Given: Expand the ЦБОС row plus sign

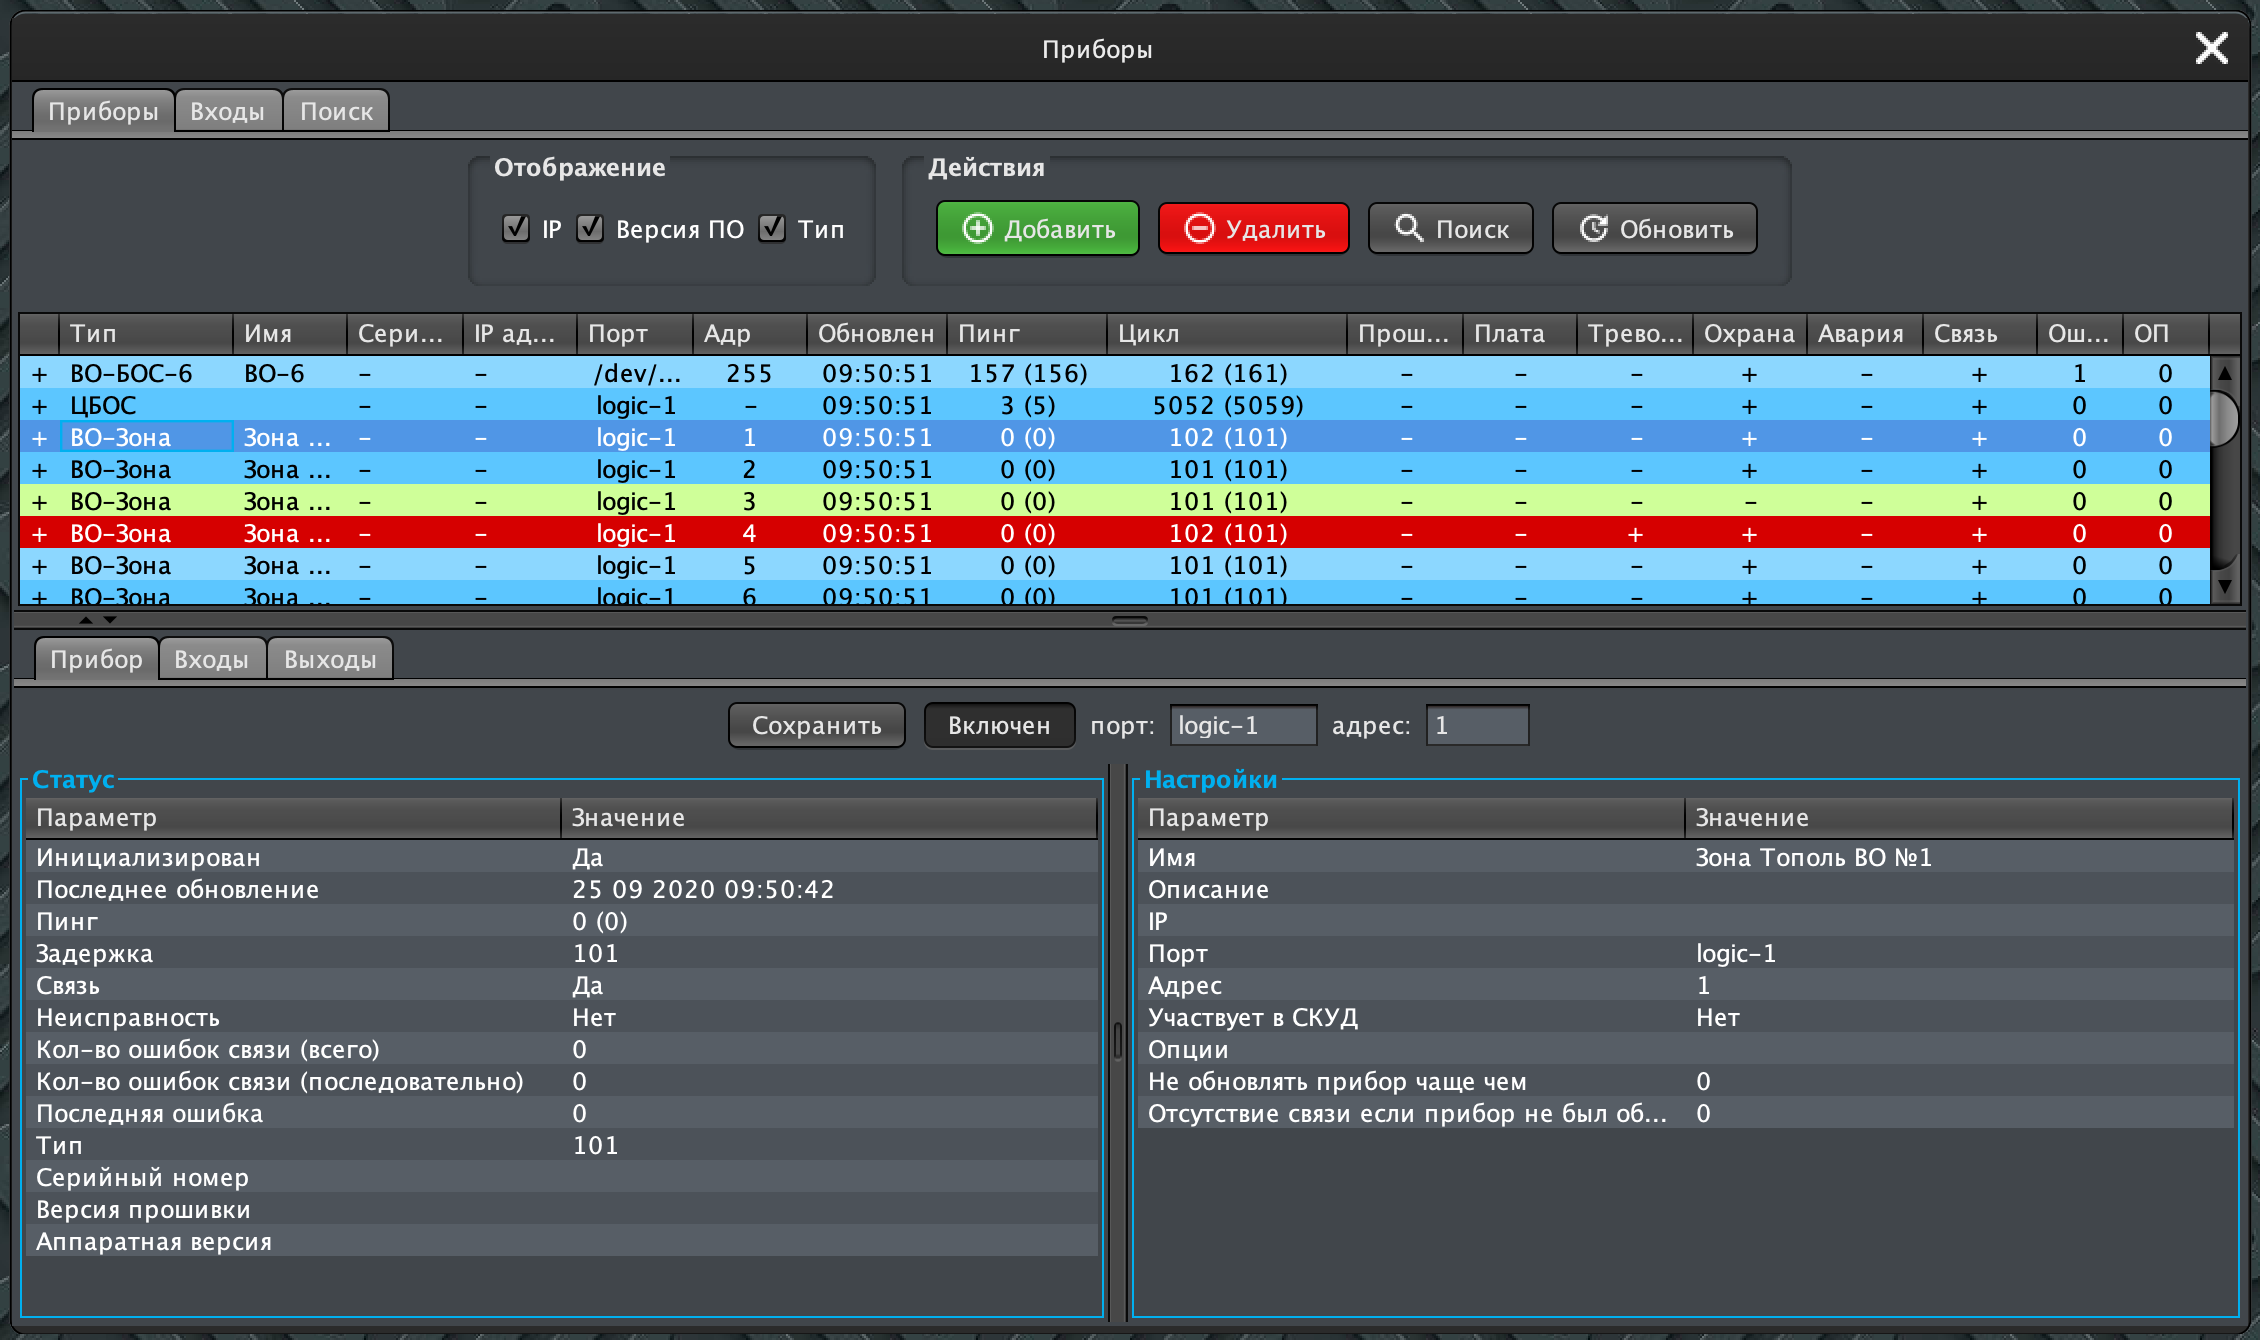Looking at the screenshot, I should pos(40,406).
